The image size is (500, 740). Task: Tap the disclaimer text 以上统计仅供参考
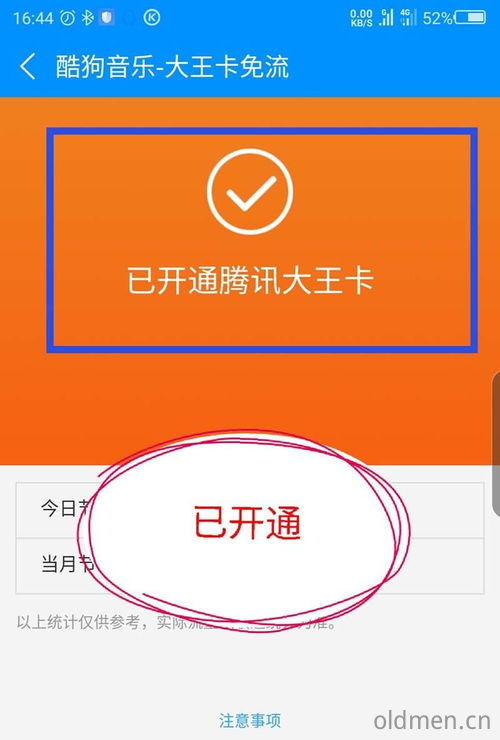coord(78,622)
